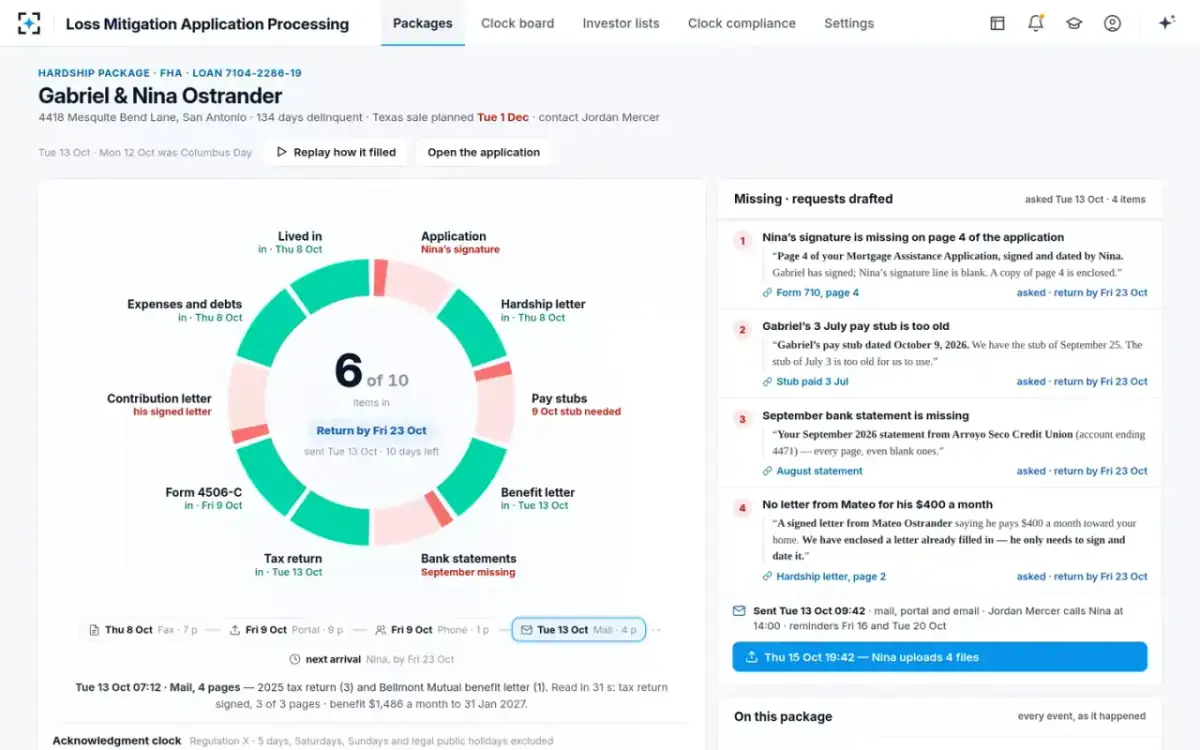
Task: Click the 6 of 10 items count
Action: click(x=371, y=372)
